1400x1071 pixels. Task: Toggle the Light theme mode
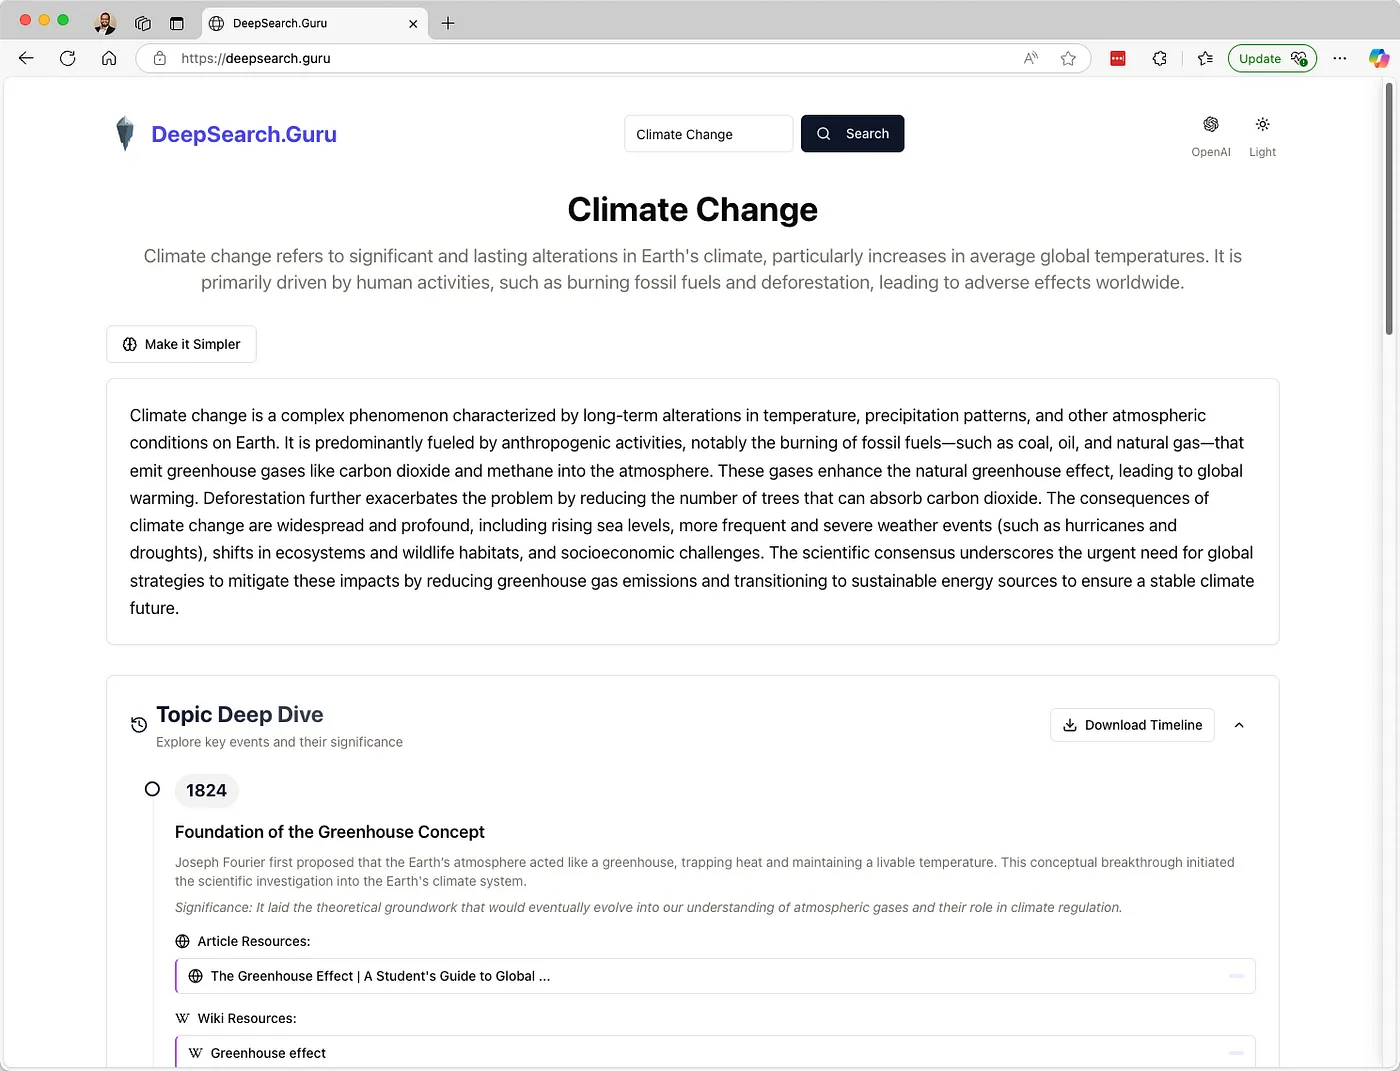(x=1262, y=125)
